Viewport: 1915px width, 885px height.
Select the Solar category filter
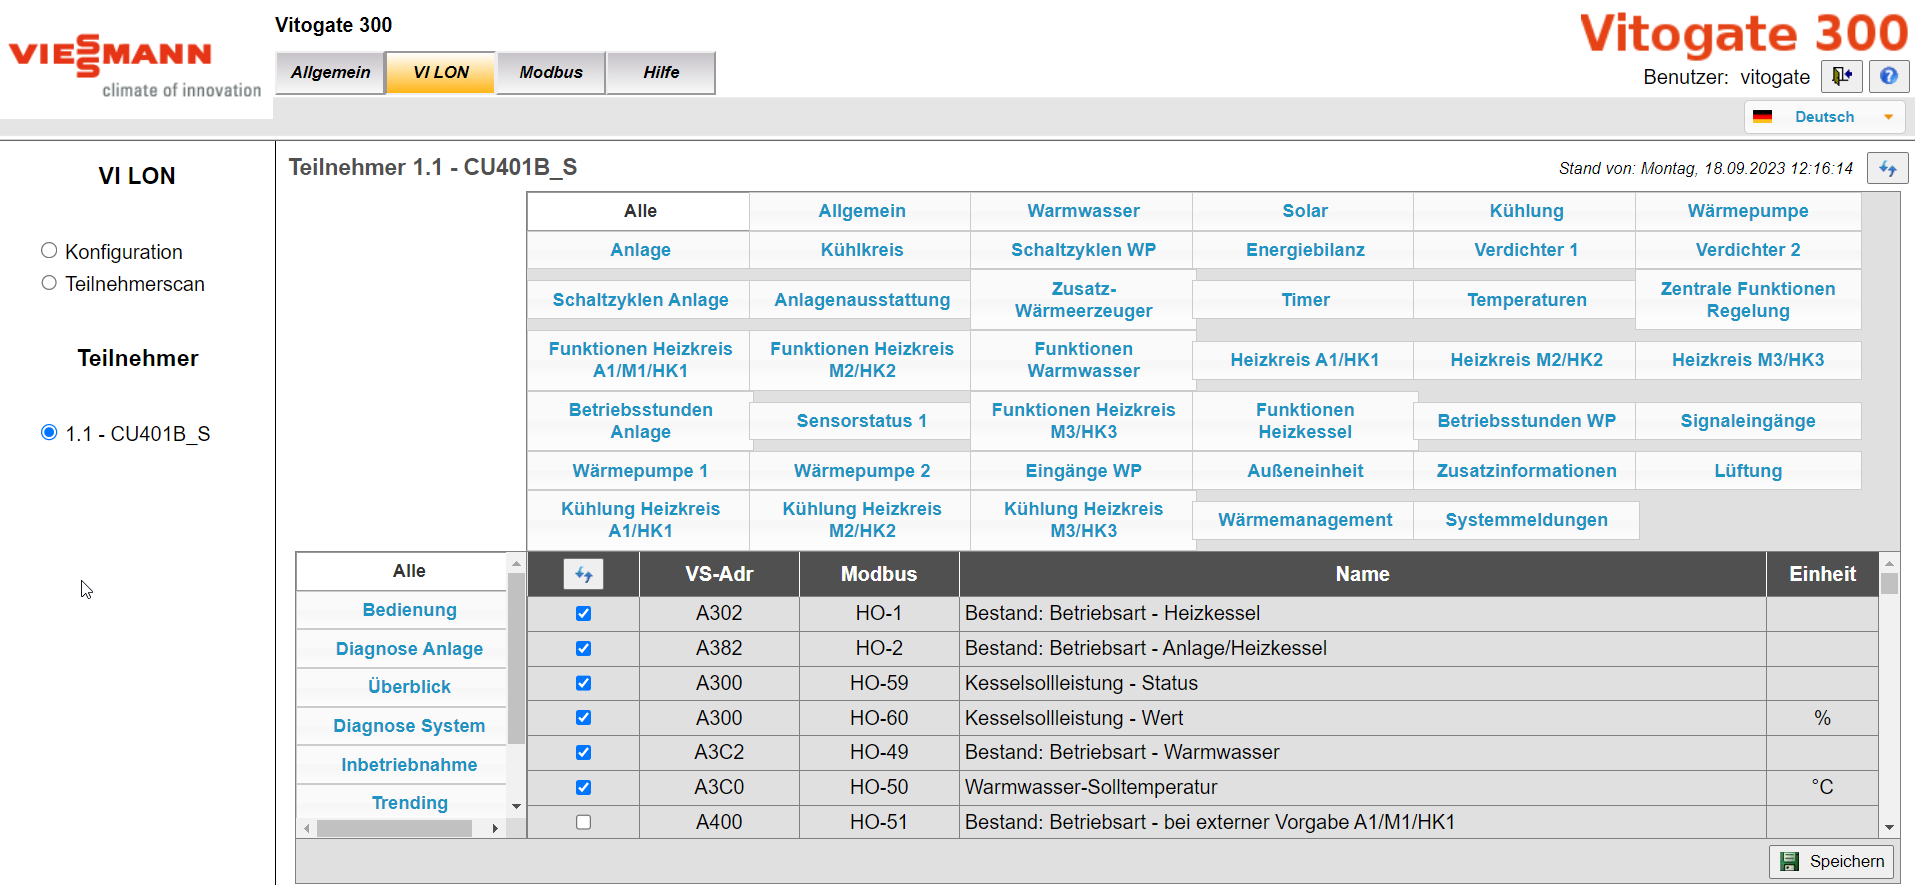(1305, 211)
